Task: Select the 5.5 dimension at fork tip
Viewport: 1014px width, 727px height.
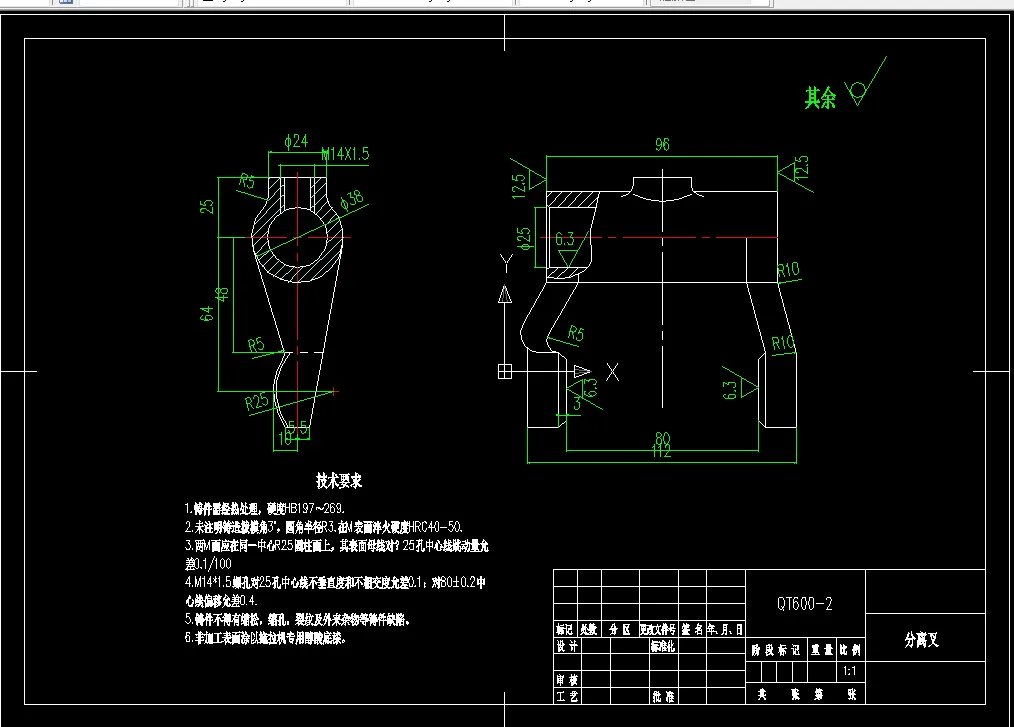Action: 298,428
